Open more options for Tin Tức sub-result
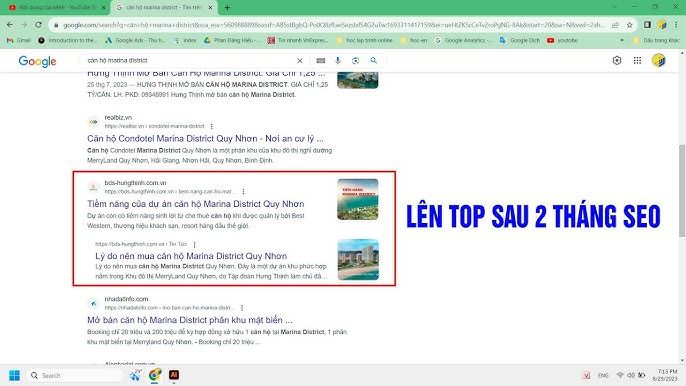The height and width of the screenshot is (386, 686). point(194,244)
